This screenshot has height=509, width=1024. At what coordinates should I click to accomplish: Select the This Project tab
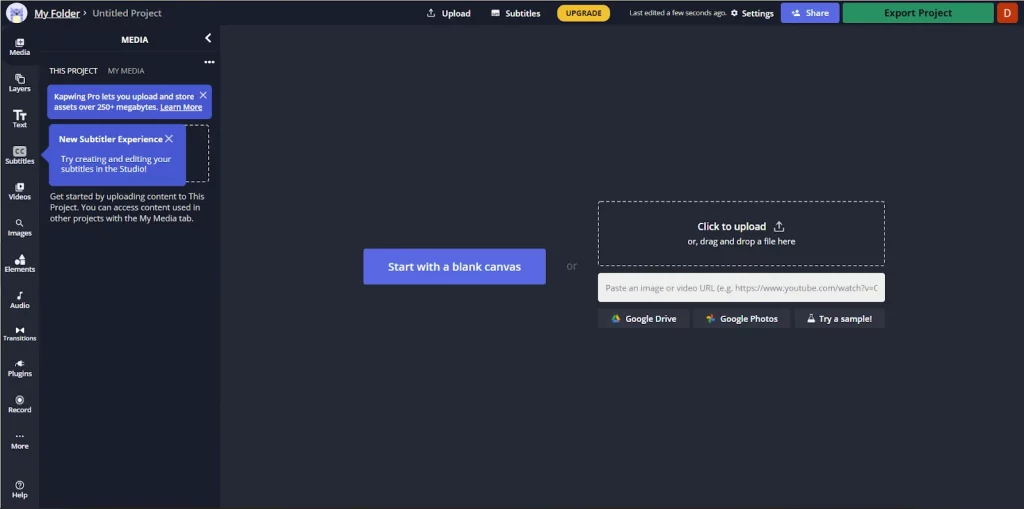[x=74, y=71]
